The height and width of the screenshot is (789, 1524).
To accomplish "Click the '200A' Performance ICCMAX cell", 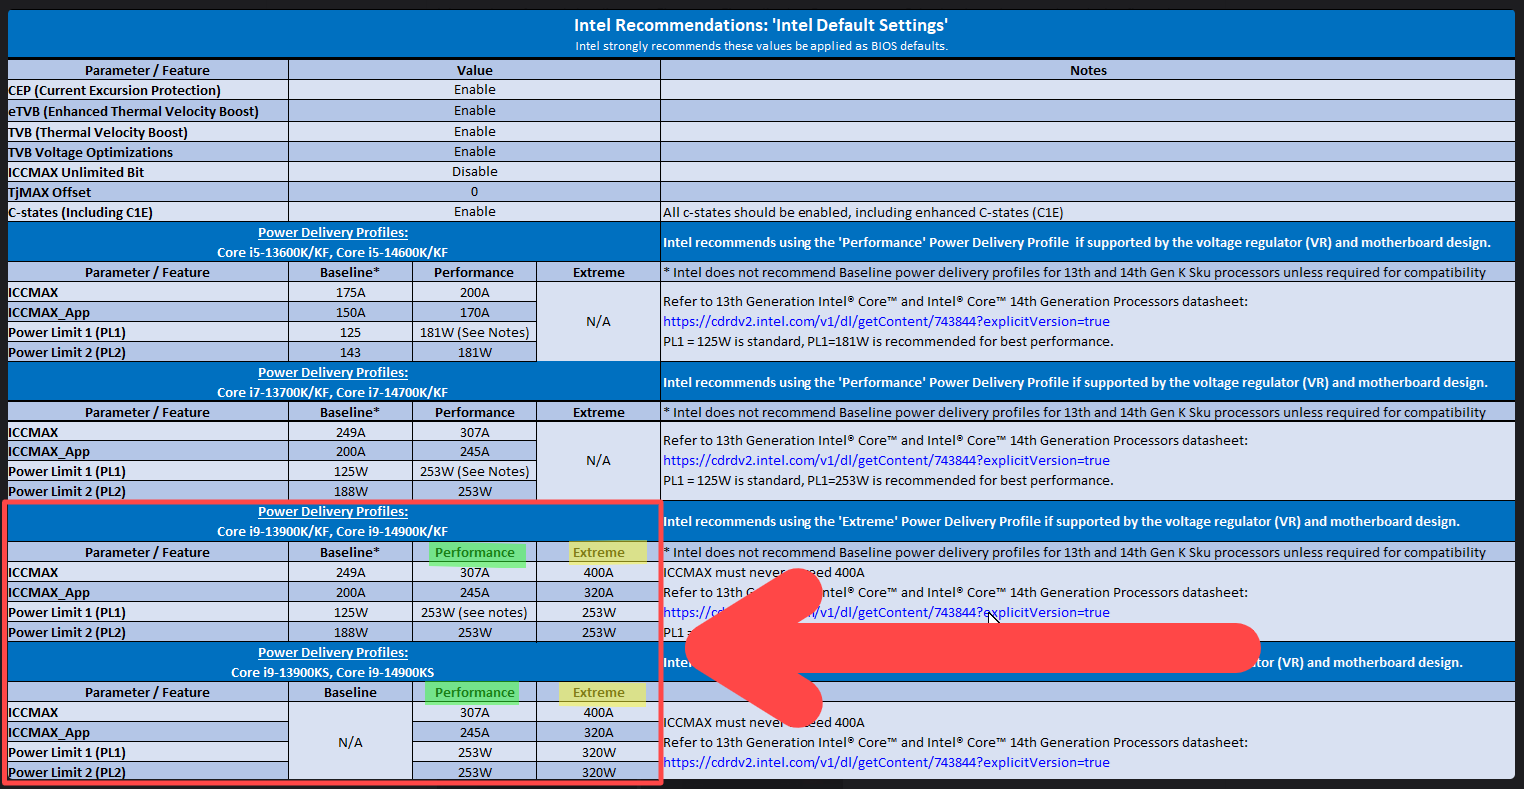I will point(474,292).
